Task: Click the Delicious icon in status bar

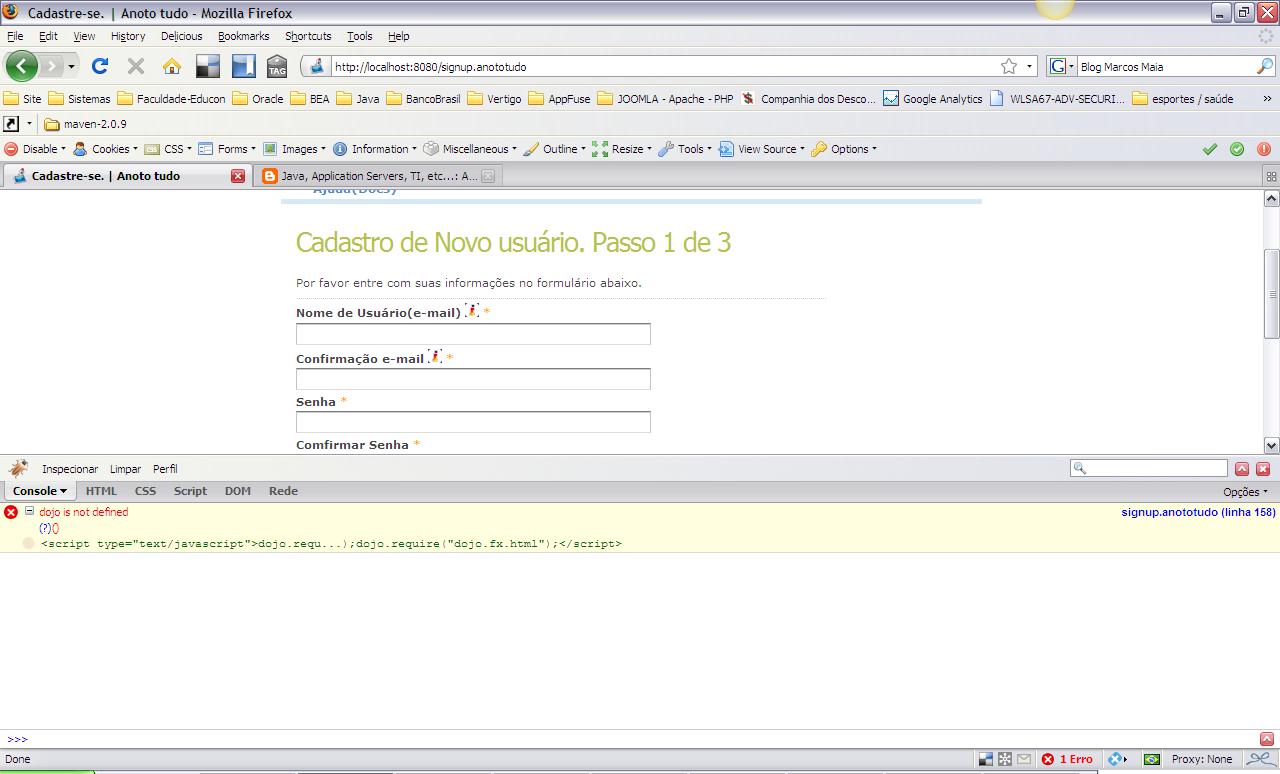Action: pos(985,759)
